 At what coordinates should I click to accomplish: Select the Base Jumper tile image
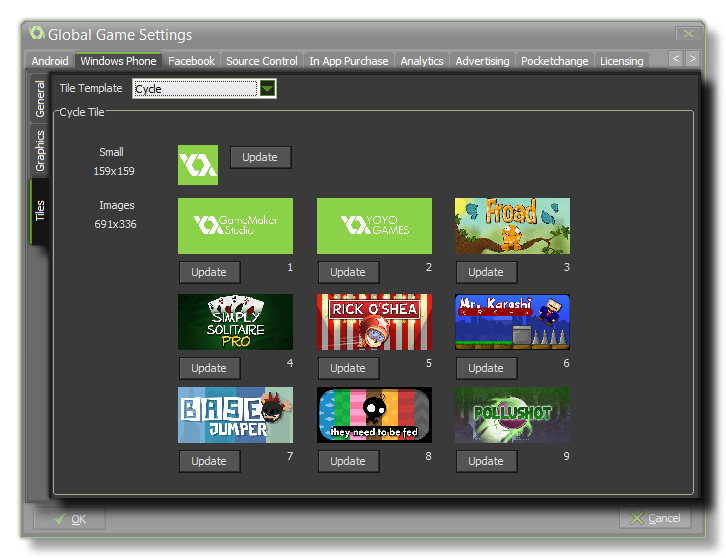tap(235, 415)
